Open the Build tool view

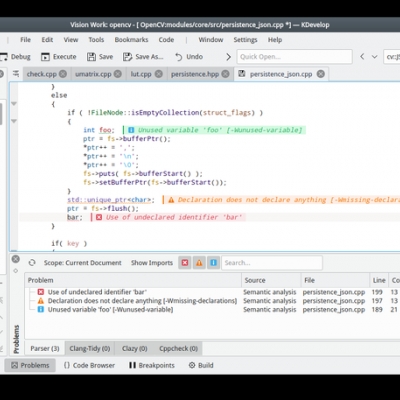201,365
